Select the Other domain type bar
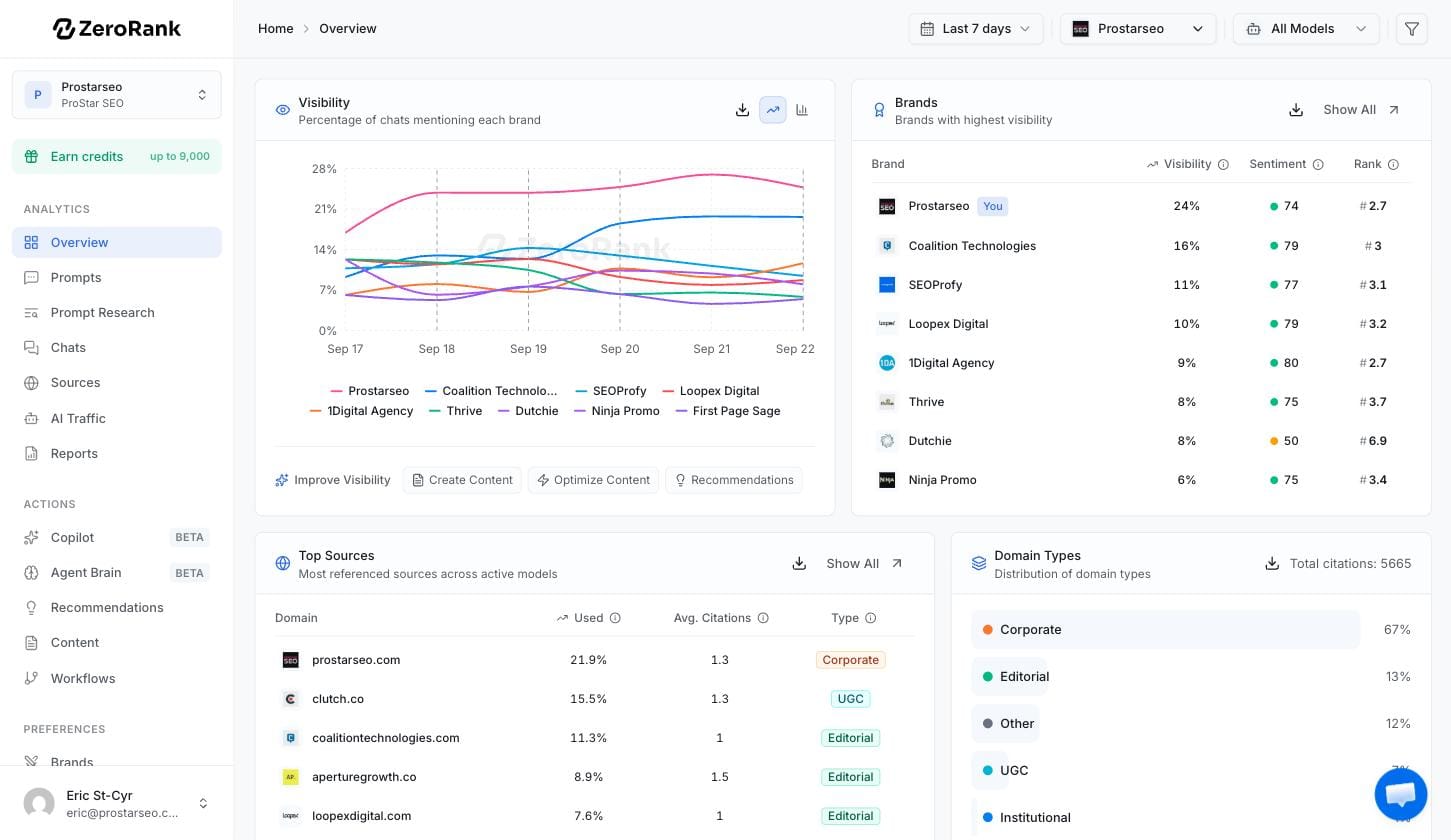The width and height of the screenshot is (1451, 840). 1005,724
